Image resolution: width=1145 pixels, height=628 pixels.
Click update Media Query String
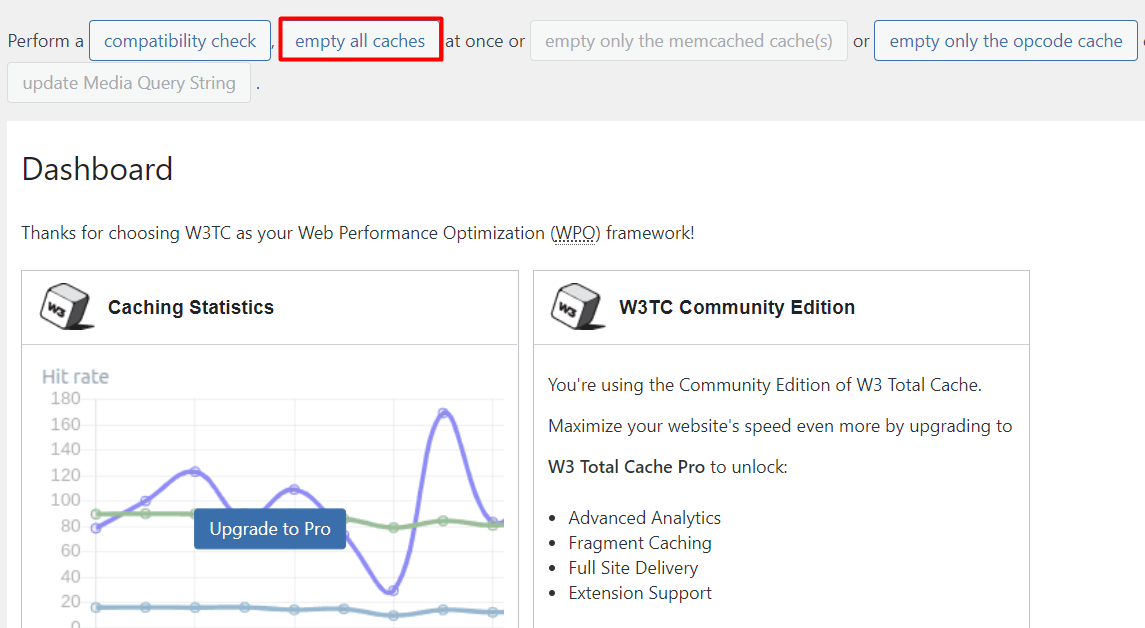click(128, 83)
